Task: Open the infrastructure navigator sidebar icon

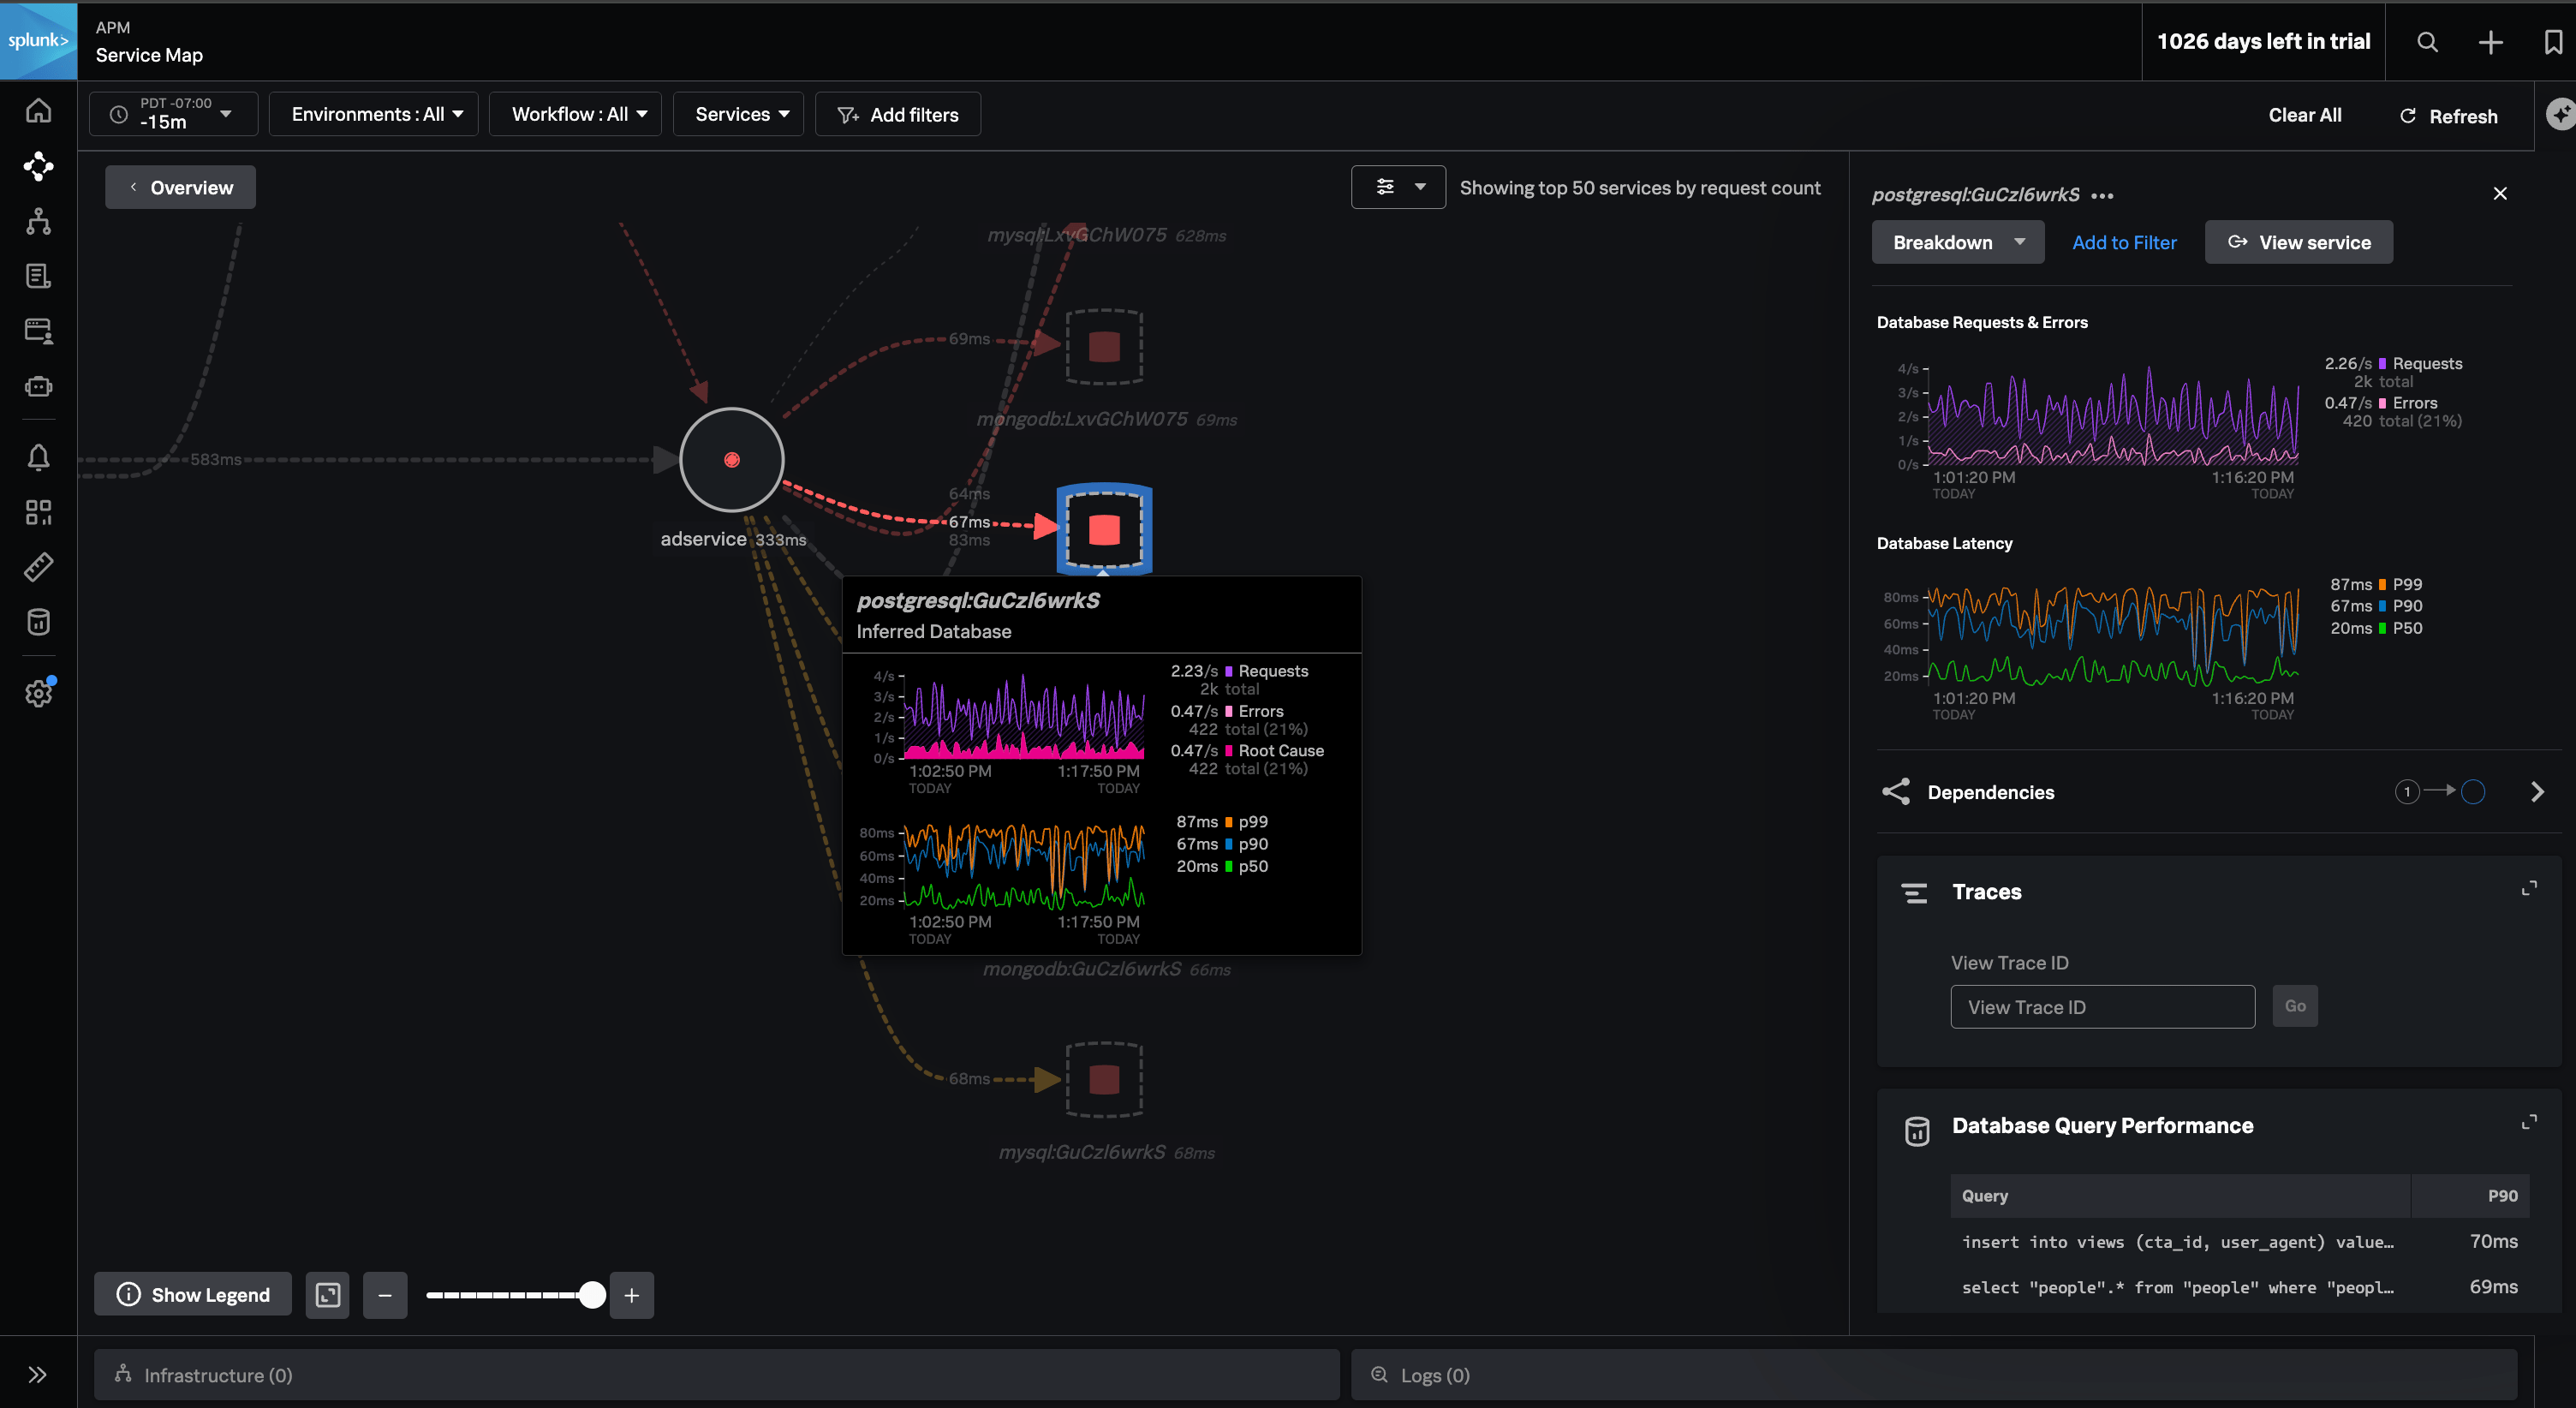Action: coord(38,221)
